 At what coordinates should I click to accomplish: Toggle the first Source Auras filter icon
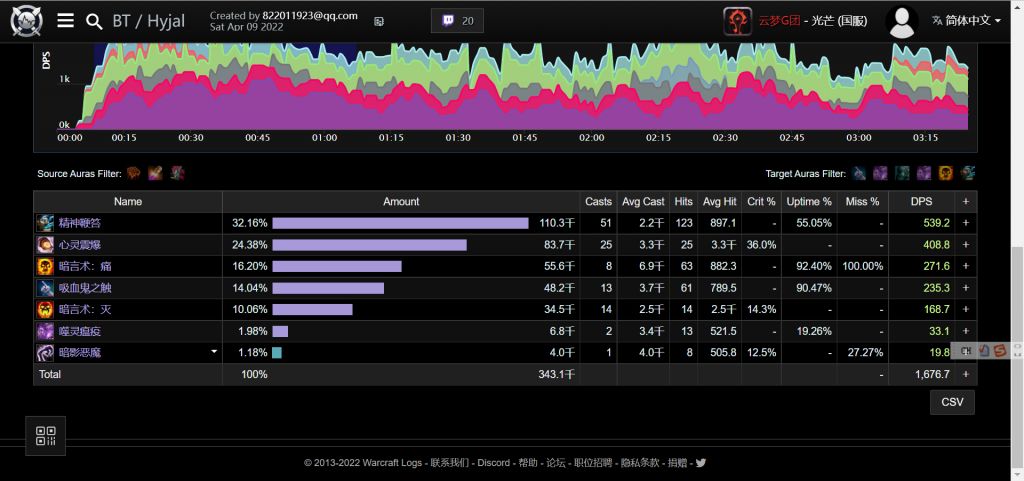pyautogui.click(x=133, y=173)
